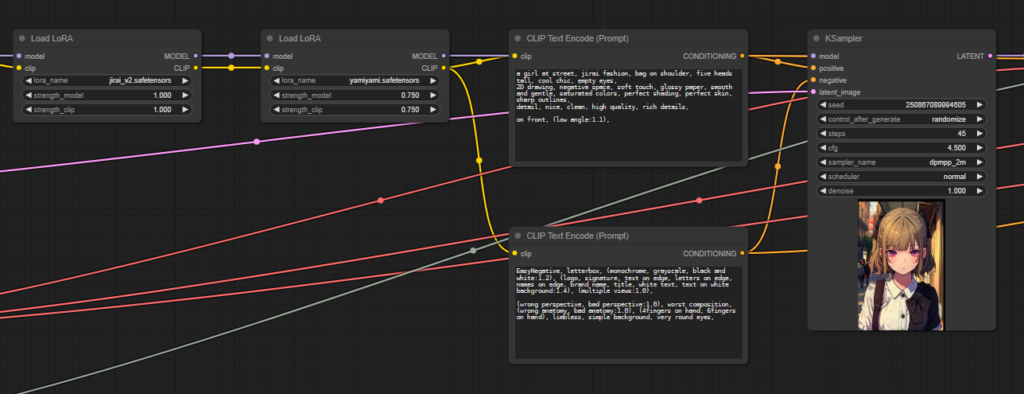Click the denoise 1.000 slider field
1024x394 pixels.
[x=901, y=191]
